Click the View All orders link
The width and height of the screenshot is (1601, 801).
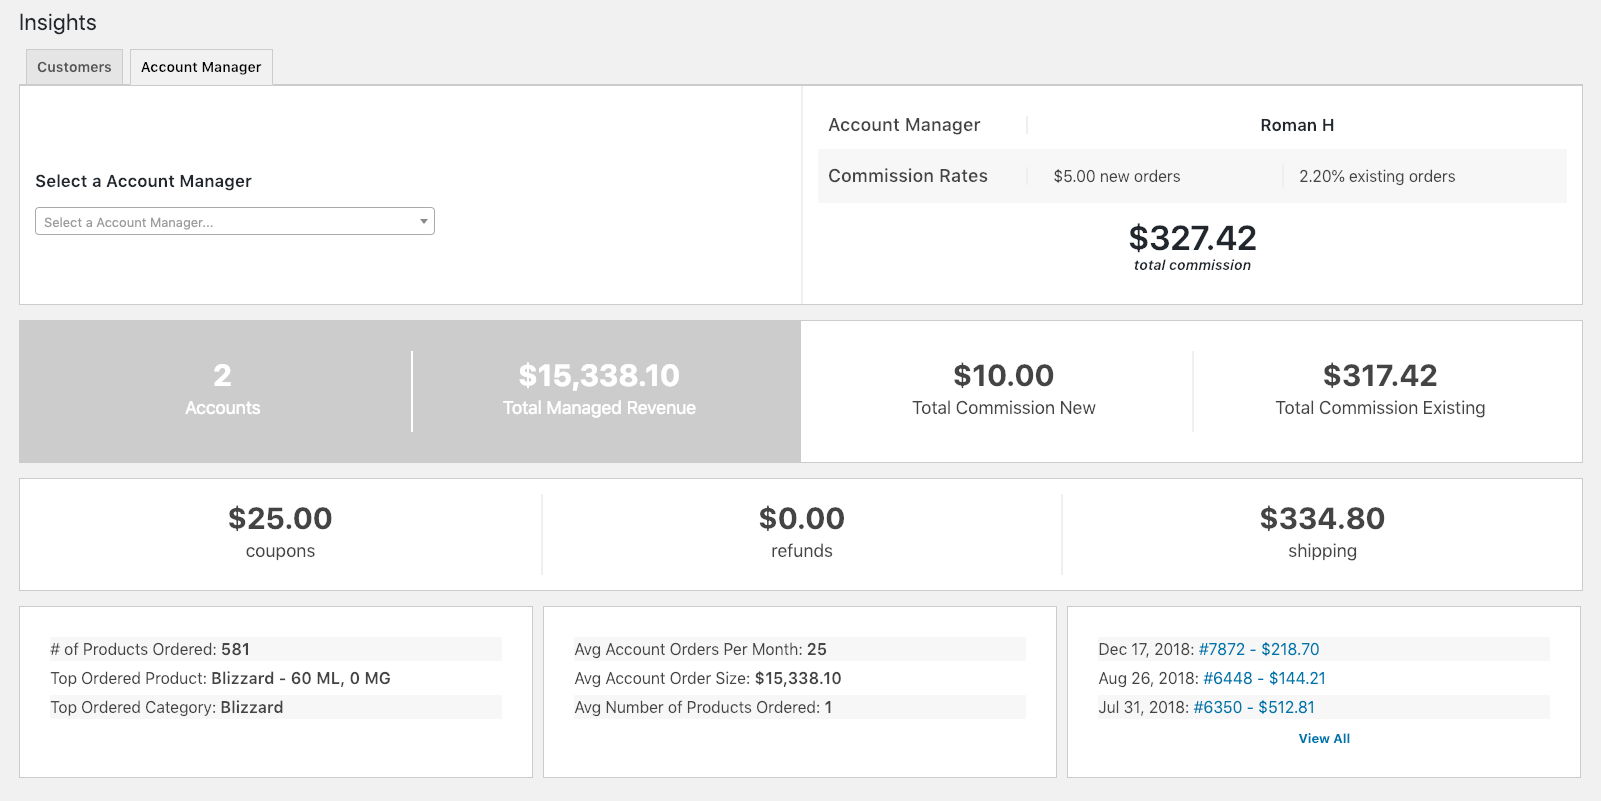pyautogui.click(x=1324, y=739)
